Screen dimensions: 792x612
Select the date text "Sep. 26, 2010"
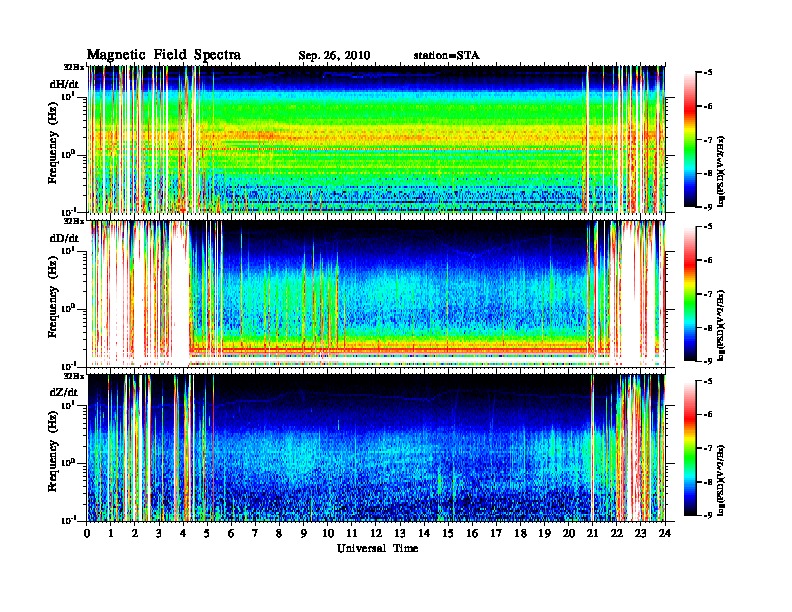click(334, 56)
